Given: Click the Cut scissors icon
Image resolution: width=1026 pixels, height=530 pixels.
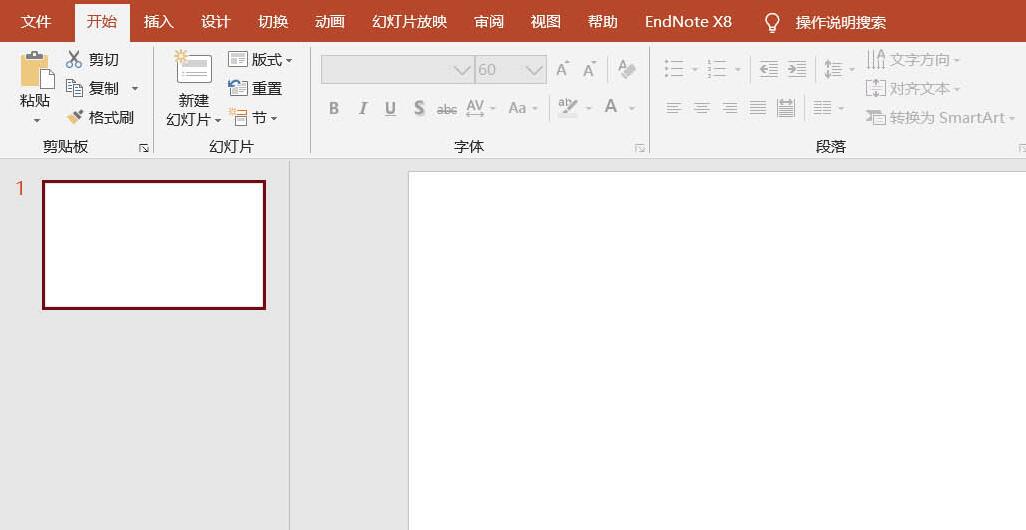Looking at the screenshot, I should click(x=74, y=60).
